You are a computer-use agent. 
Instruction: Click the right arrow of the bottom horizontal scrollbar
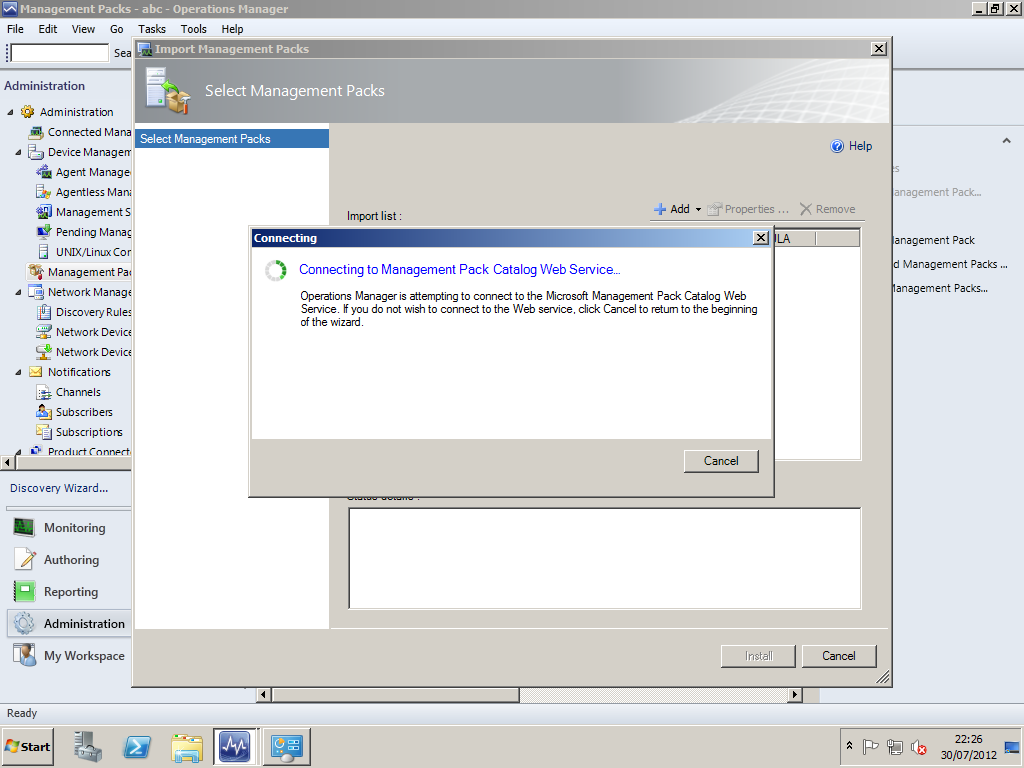click(795, 694)
